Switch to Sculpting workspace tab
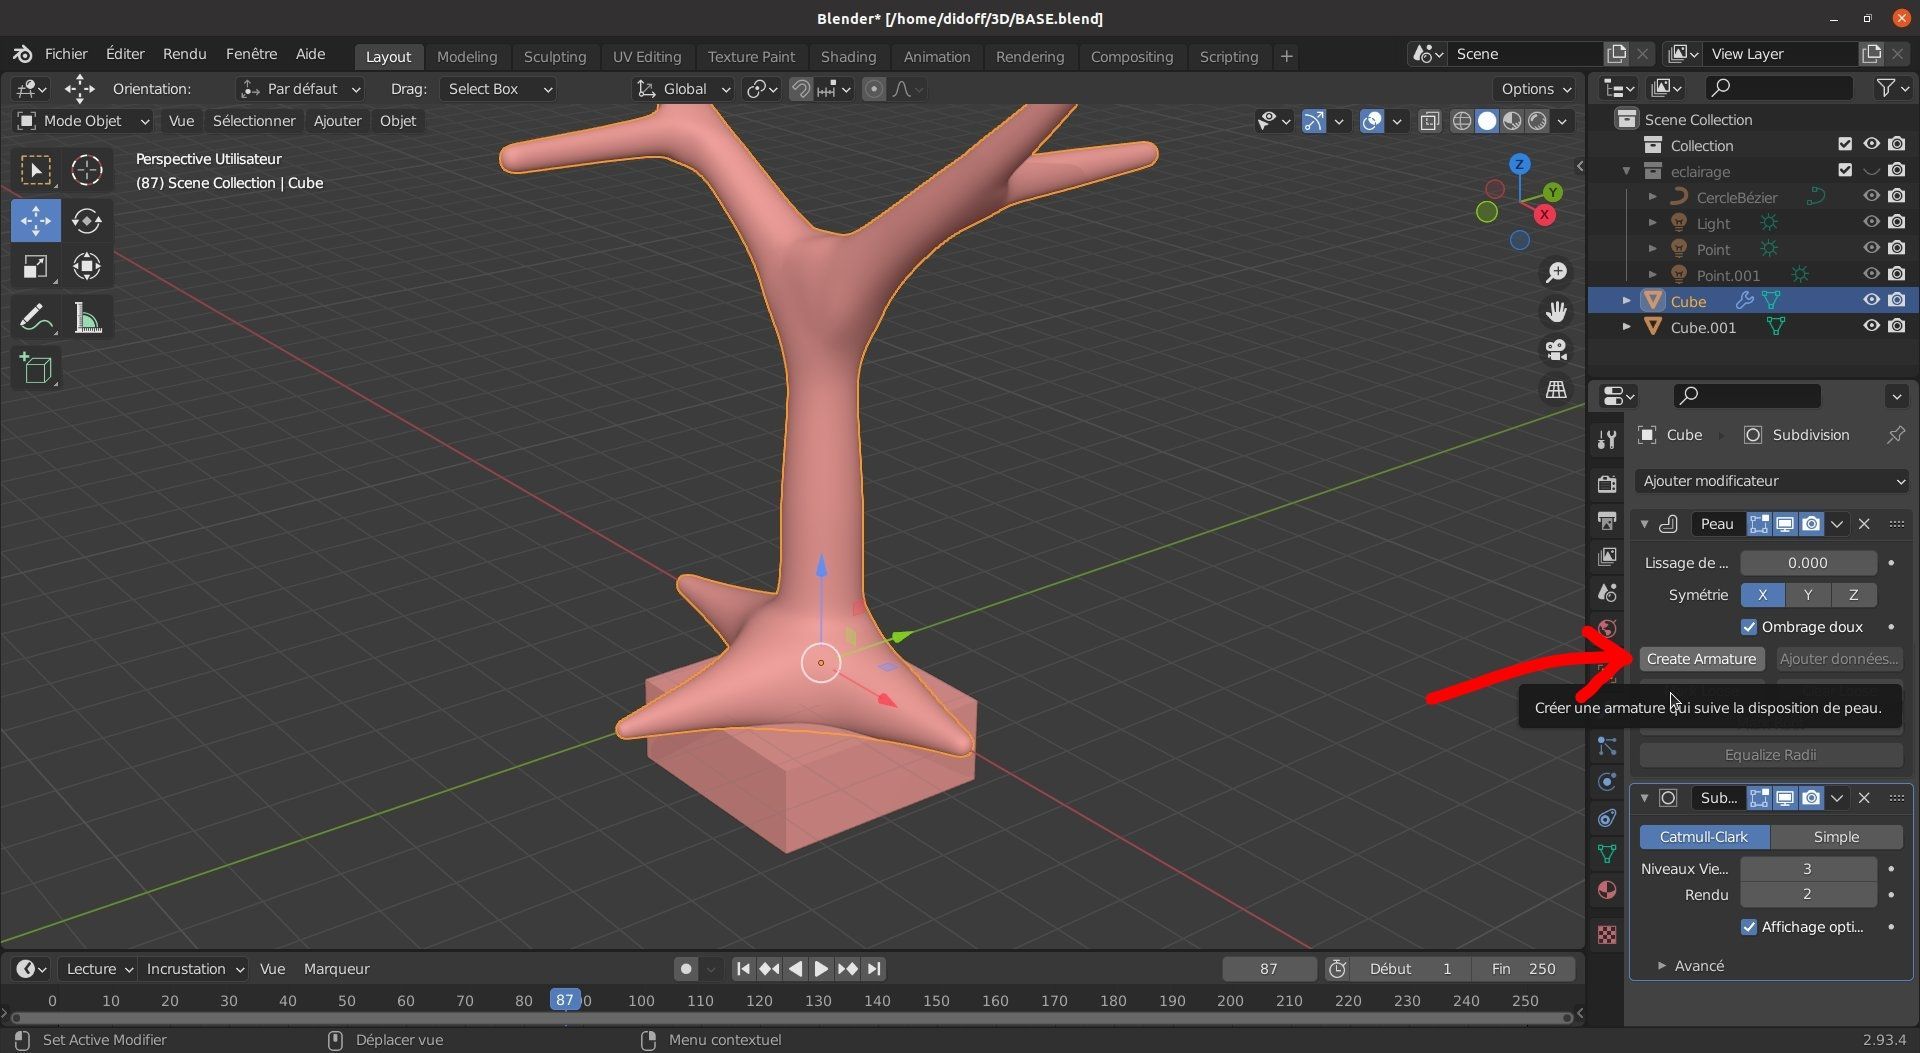The height and width of the screenshot is (1053, 1920). [x=555, y=57]
